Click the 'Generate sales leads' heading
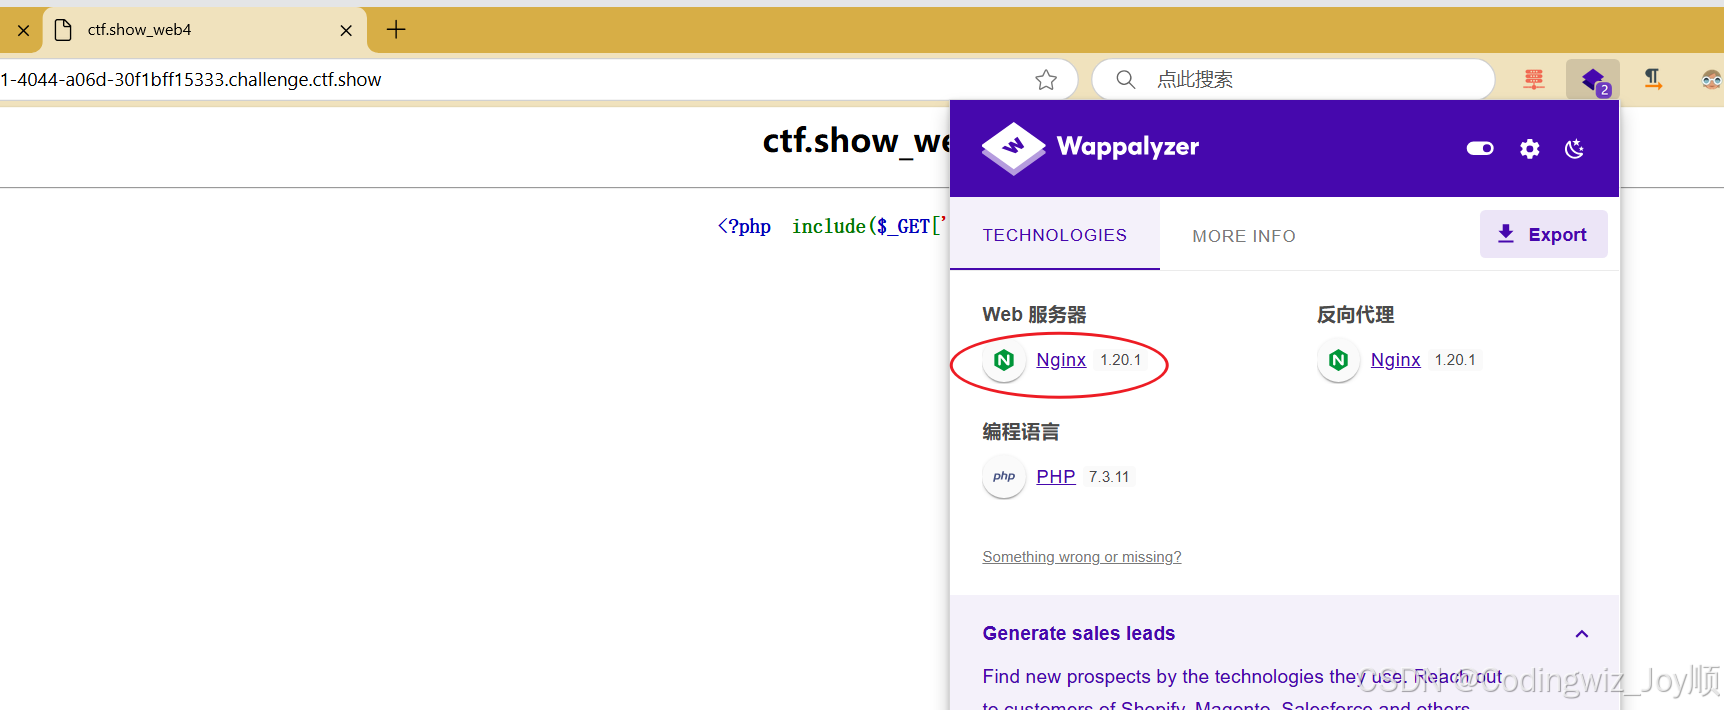 point(1078,634)
